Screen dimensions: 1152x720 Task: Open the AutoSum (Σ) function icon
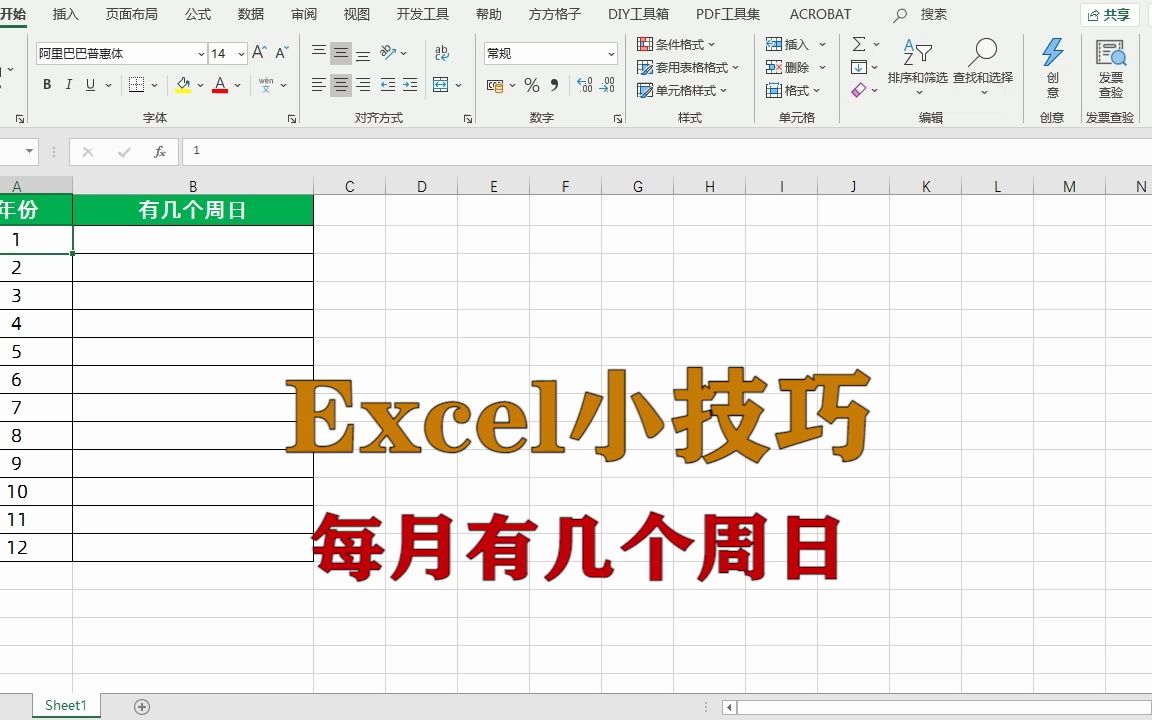(x=858, y=44)
